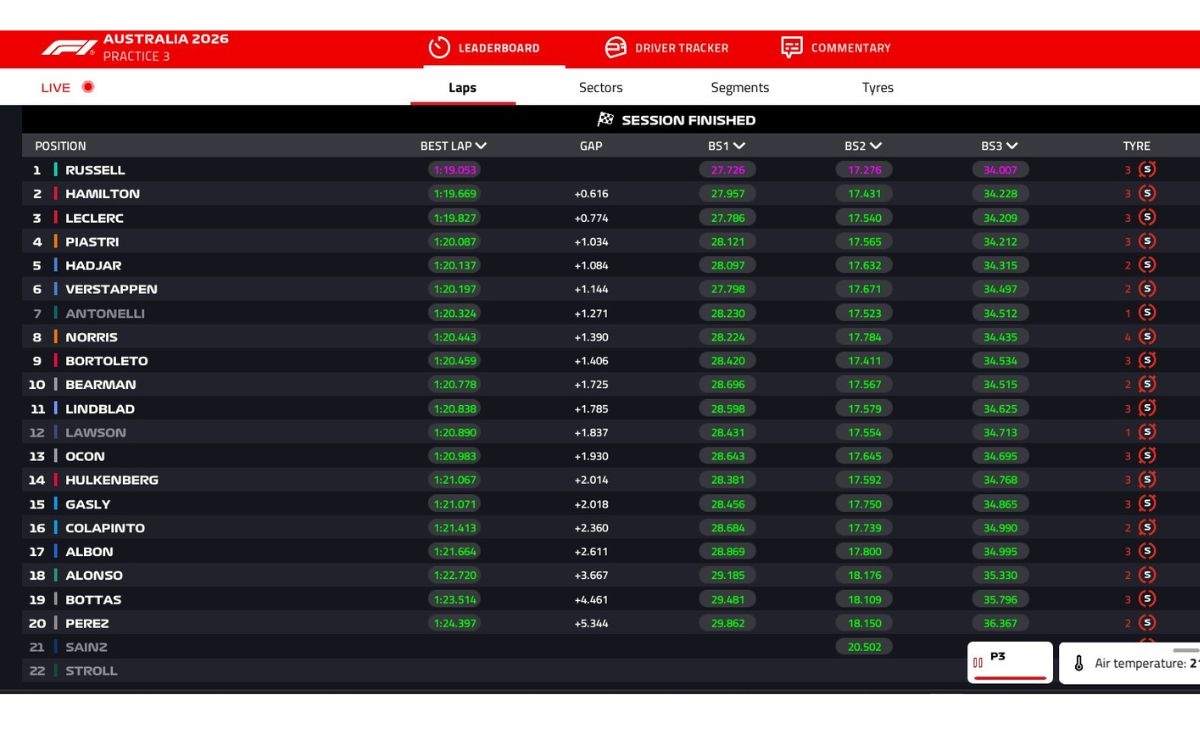1200x729 pixels.
Task: Select driver Alonso in the leaderboard
Action: 94,575
